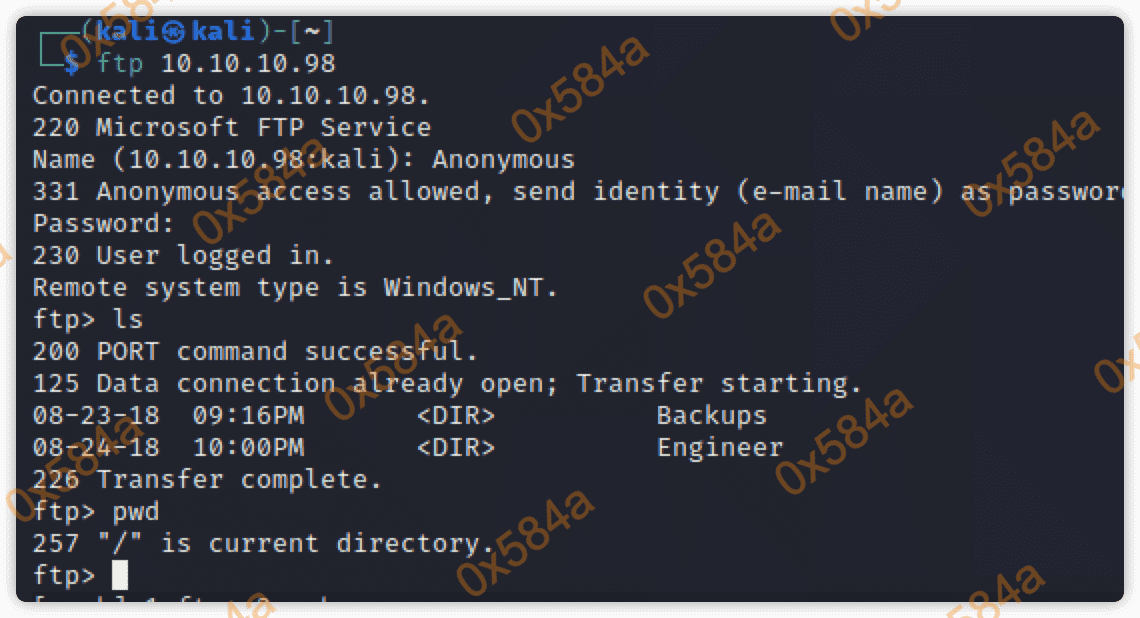Click "220 Microsoft FTP Service" banner line
This screenshot has height=618, width=1140.
231,128
